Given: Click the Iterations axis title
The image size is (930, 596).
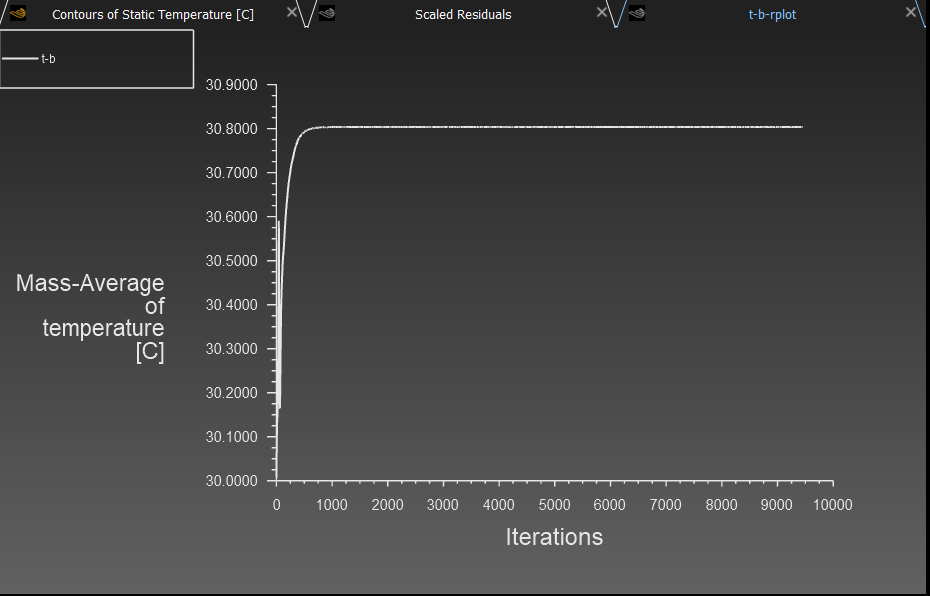Looking at the screenshot, I should click(x=554, y=537).
